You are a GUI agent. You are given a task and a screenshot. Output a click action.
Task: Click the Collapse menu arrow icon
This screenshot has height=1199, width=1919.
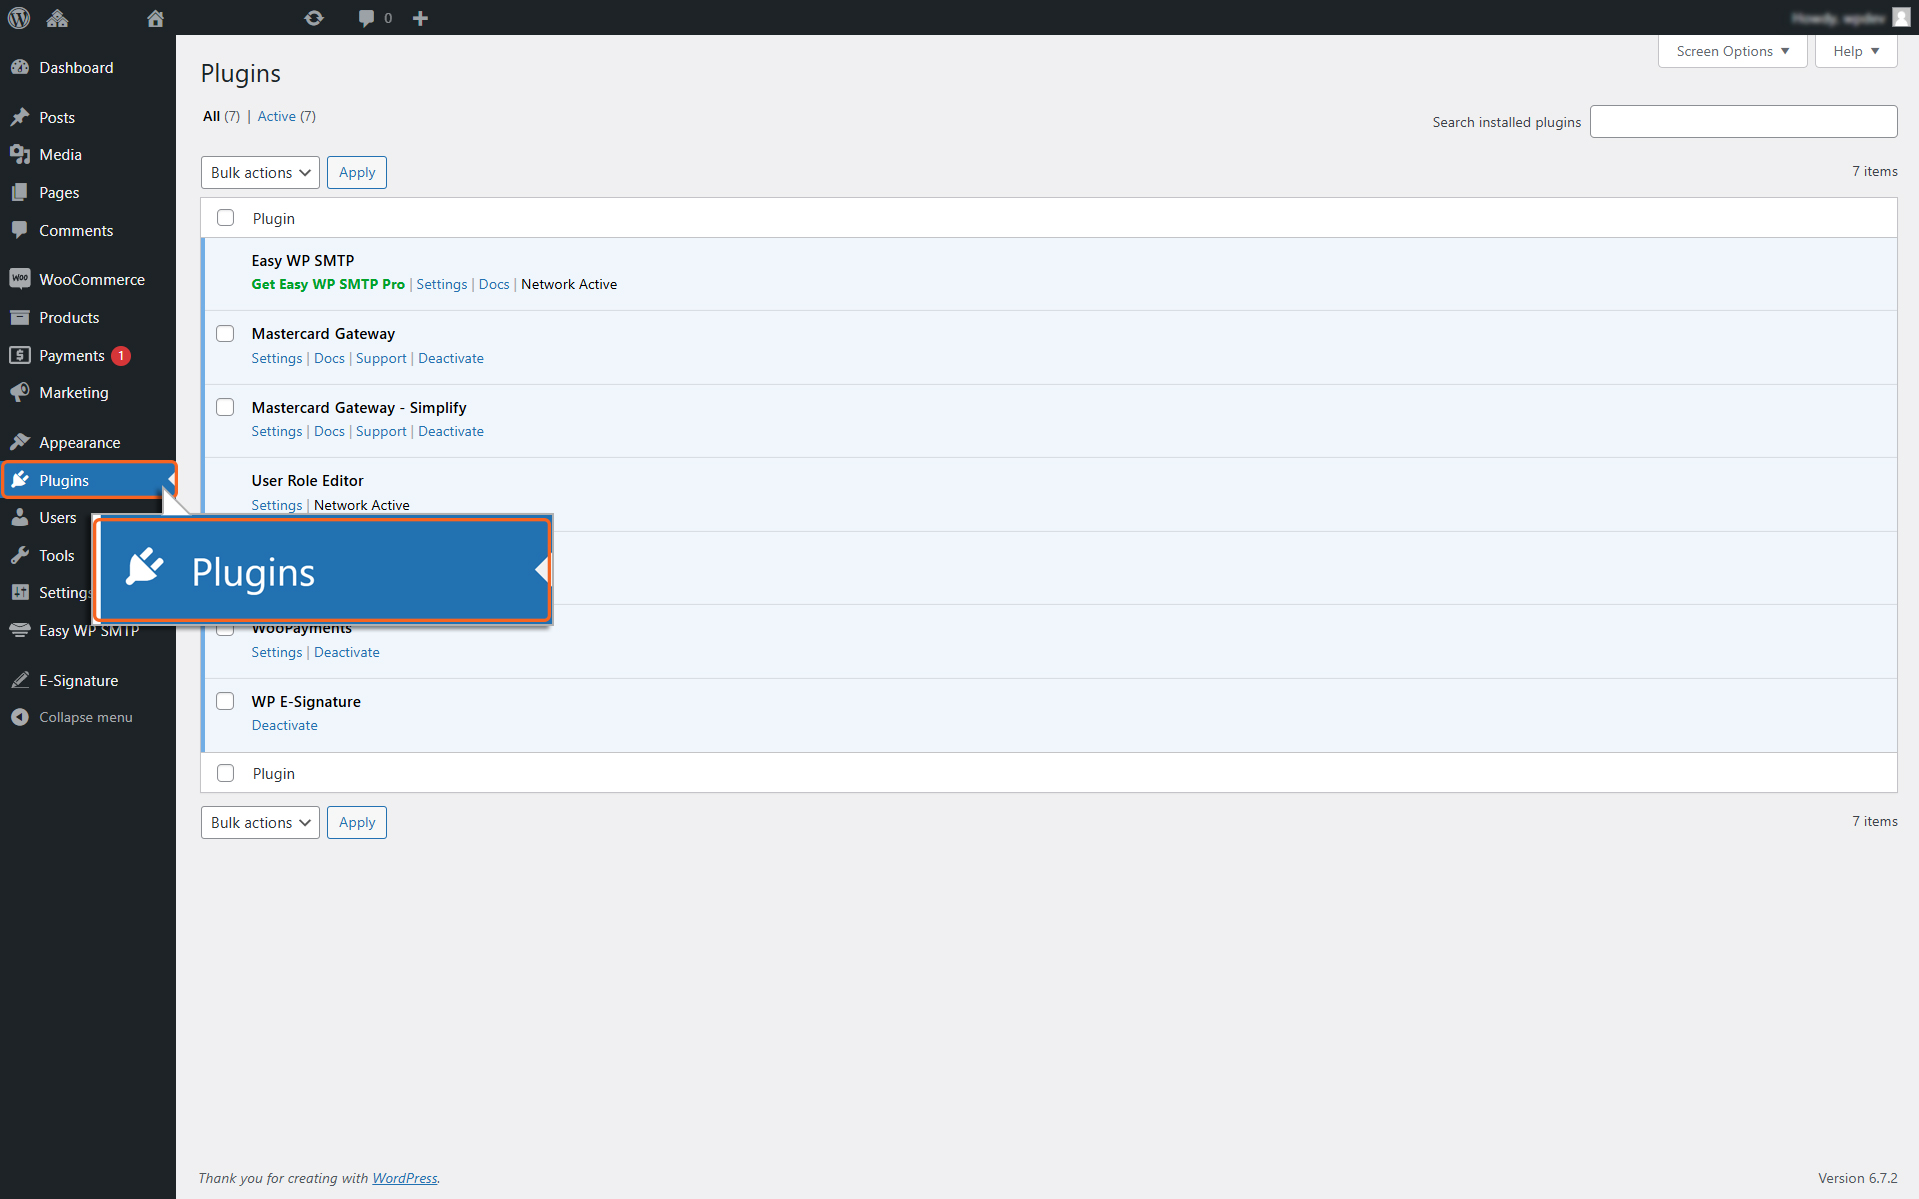[20, 717]
